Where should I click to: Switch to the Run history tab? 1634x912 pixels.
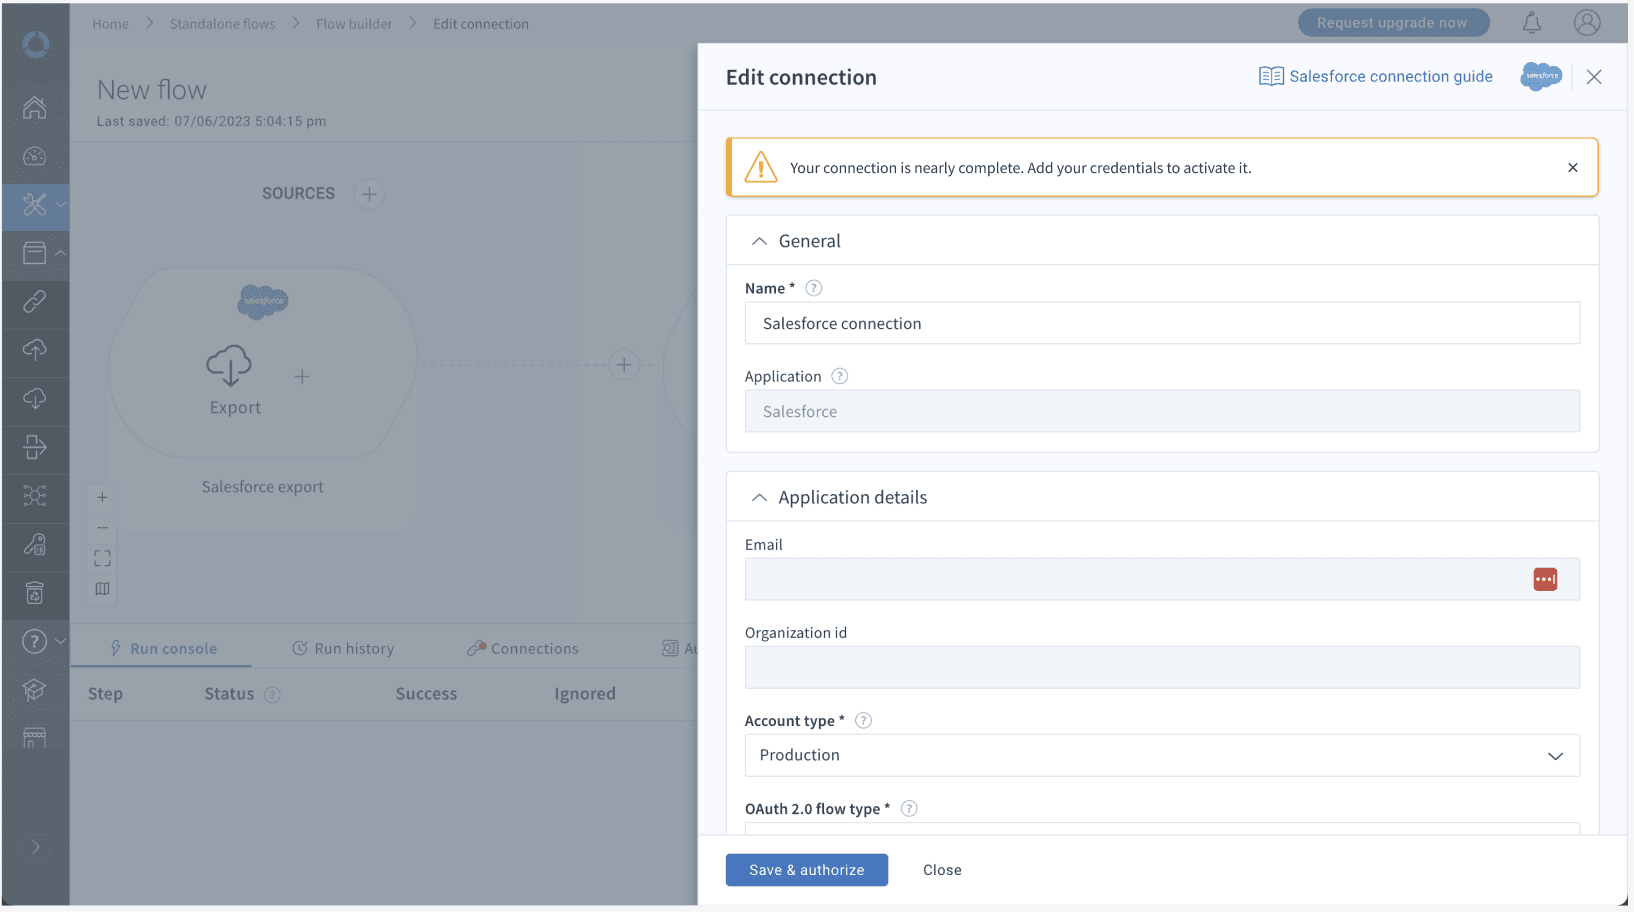(x=343, y=648)
